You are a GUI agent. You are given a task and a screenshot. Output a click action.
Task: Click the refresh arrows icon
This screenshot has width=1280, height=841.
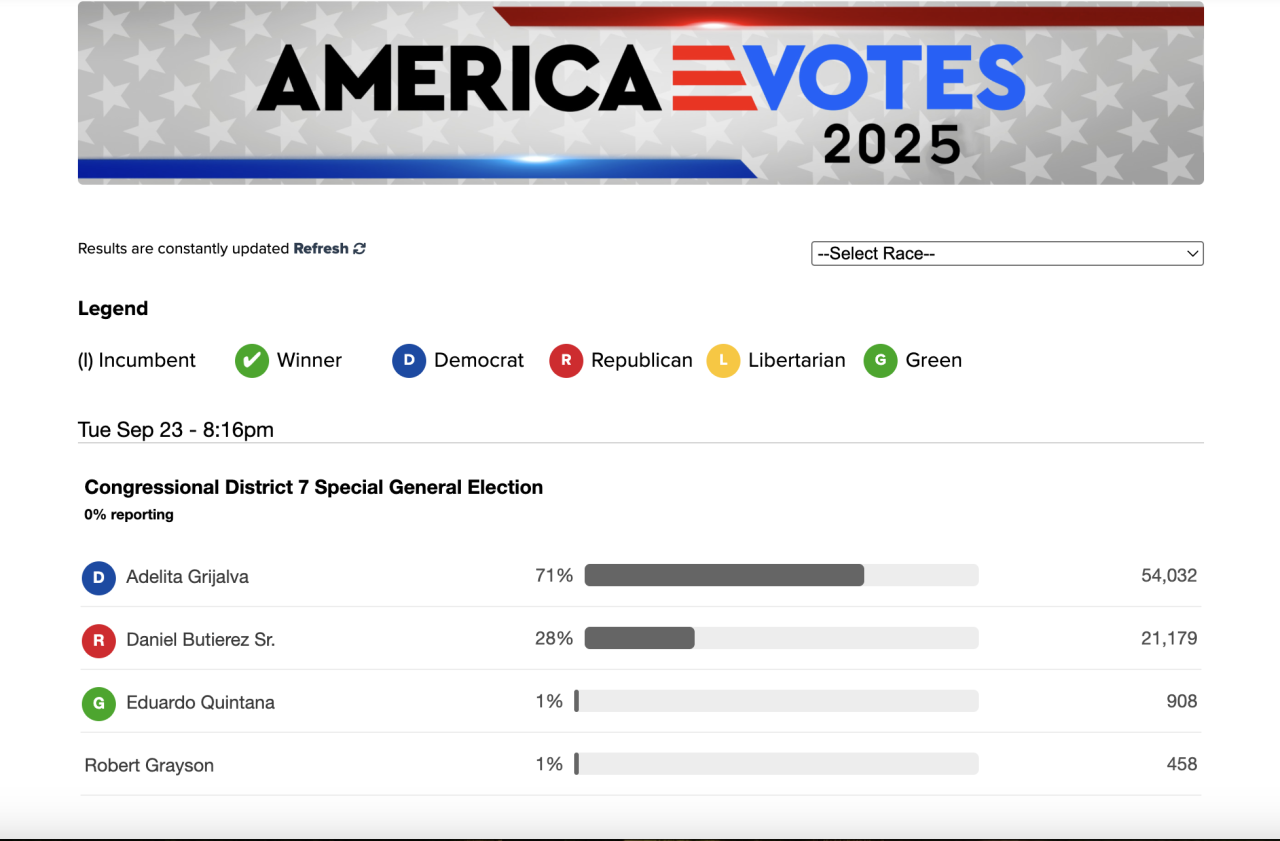tap(360, 249)
